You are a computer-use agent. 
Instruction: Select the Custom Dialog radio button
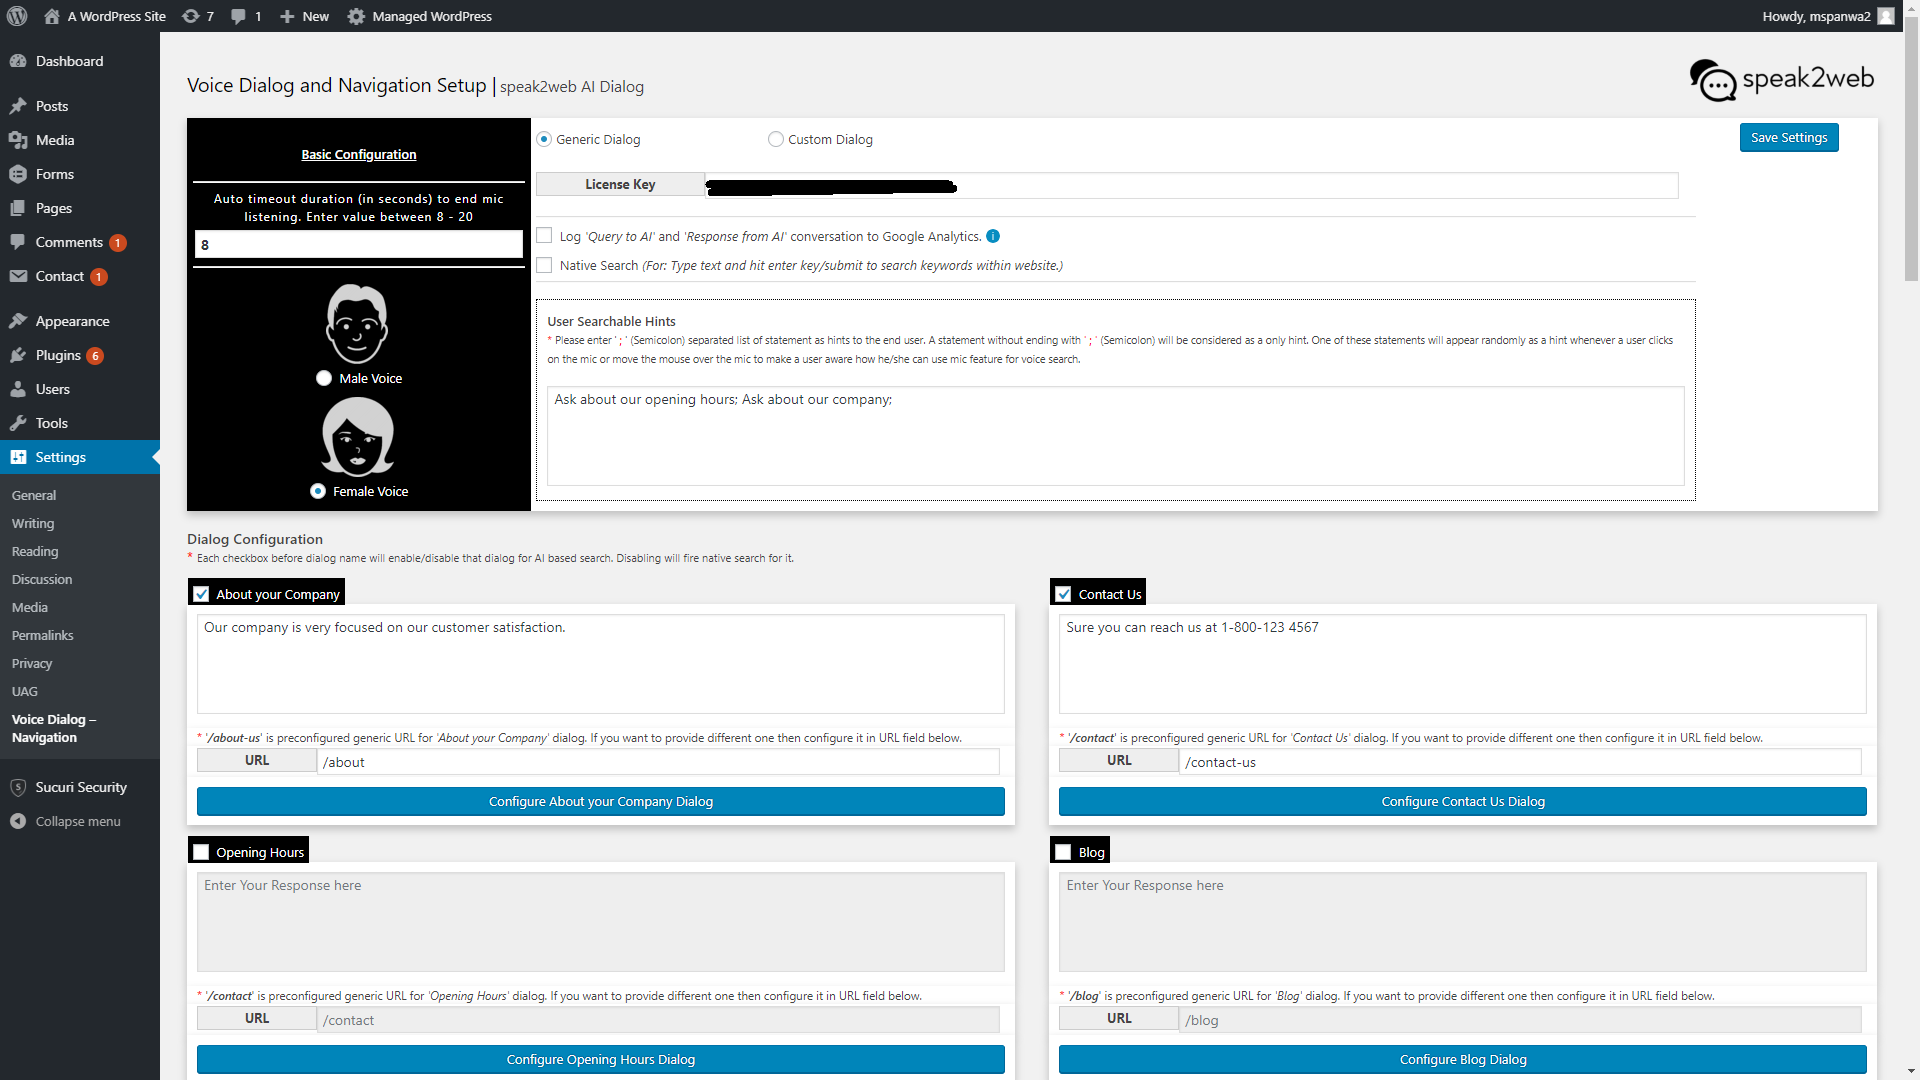point(776,139)
